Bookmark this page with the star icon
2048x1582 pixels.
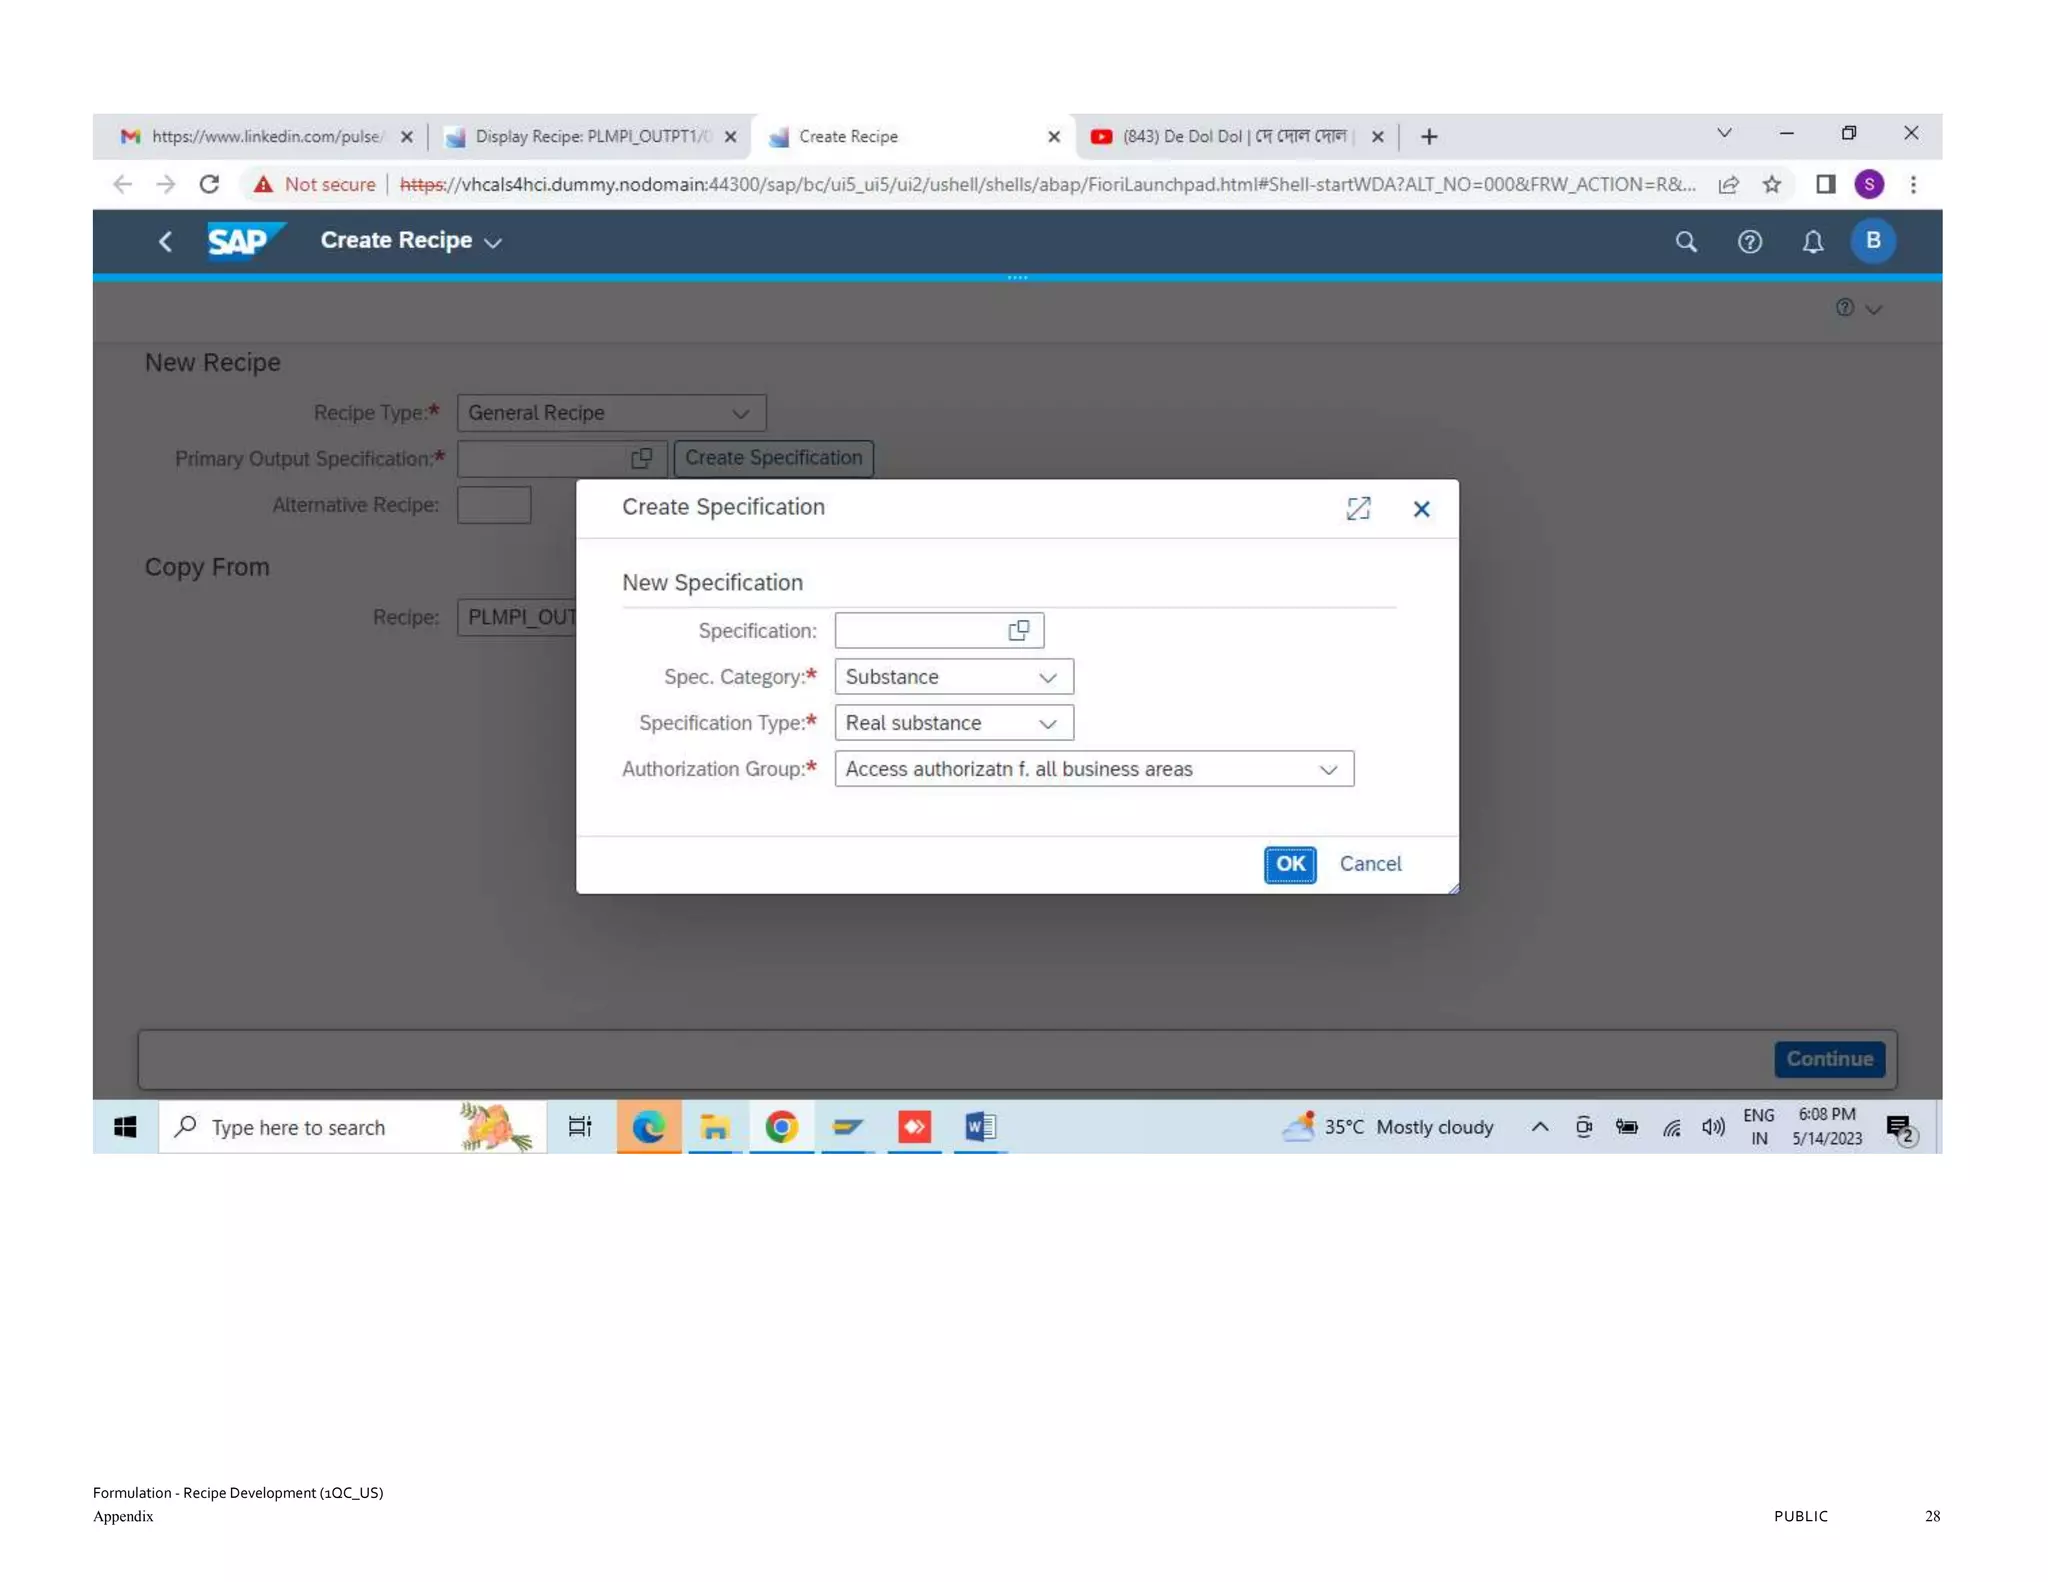click(x=1771, y=184)
